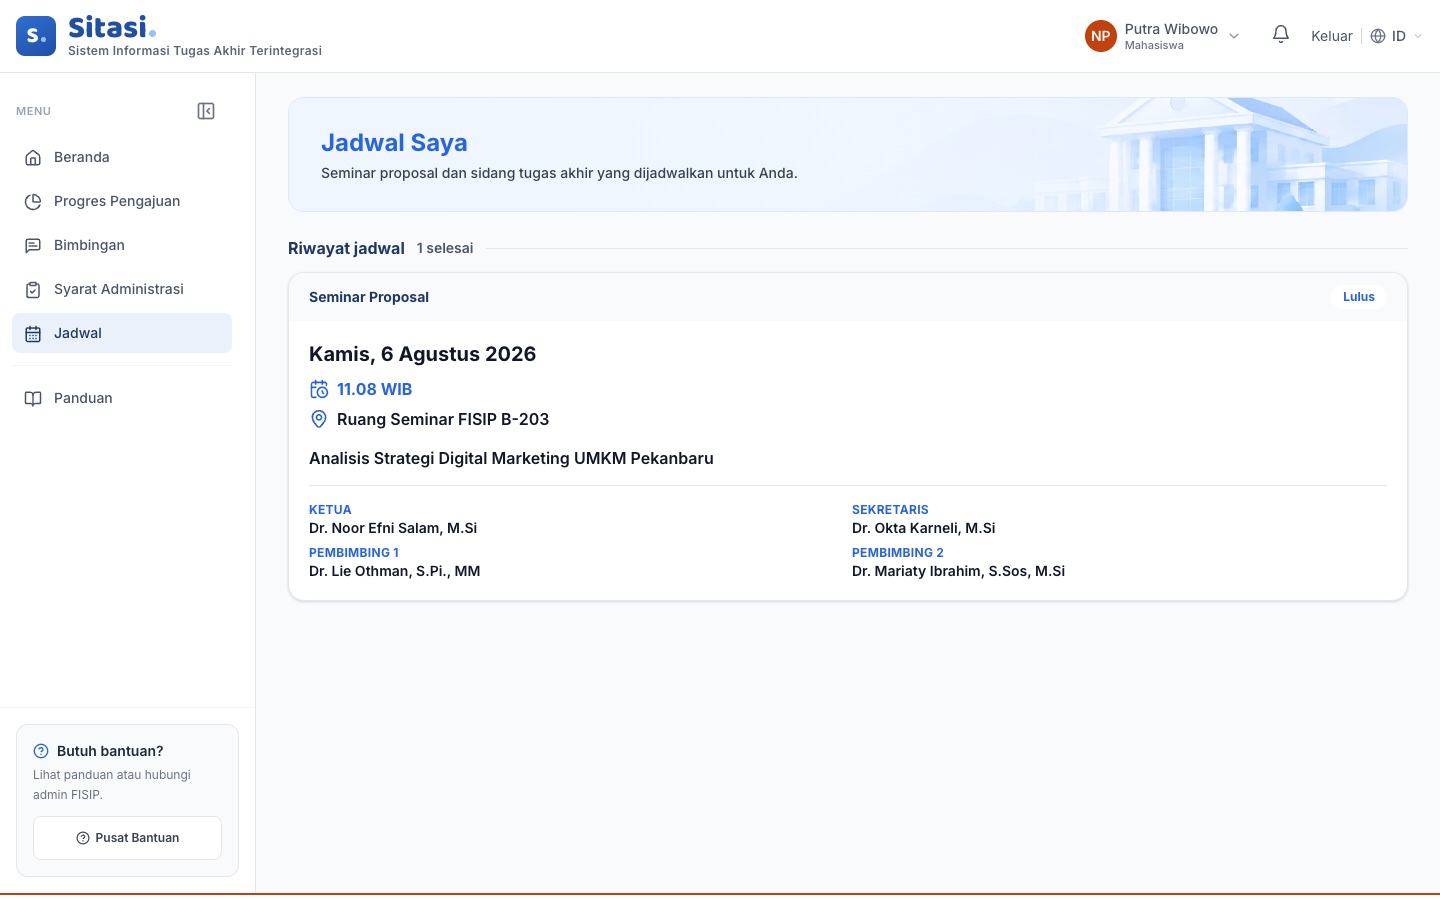
Task: Click the Sitasi logo icon
Action: click(x=36, y=36)
